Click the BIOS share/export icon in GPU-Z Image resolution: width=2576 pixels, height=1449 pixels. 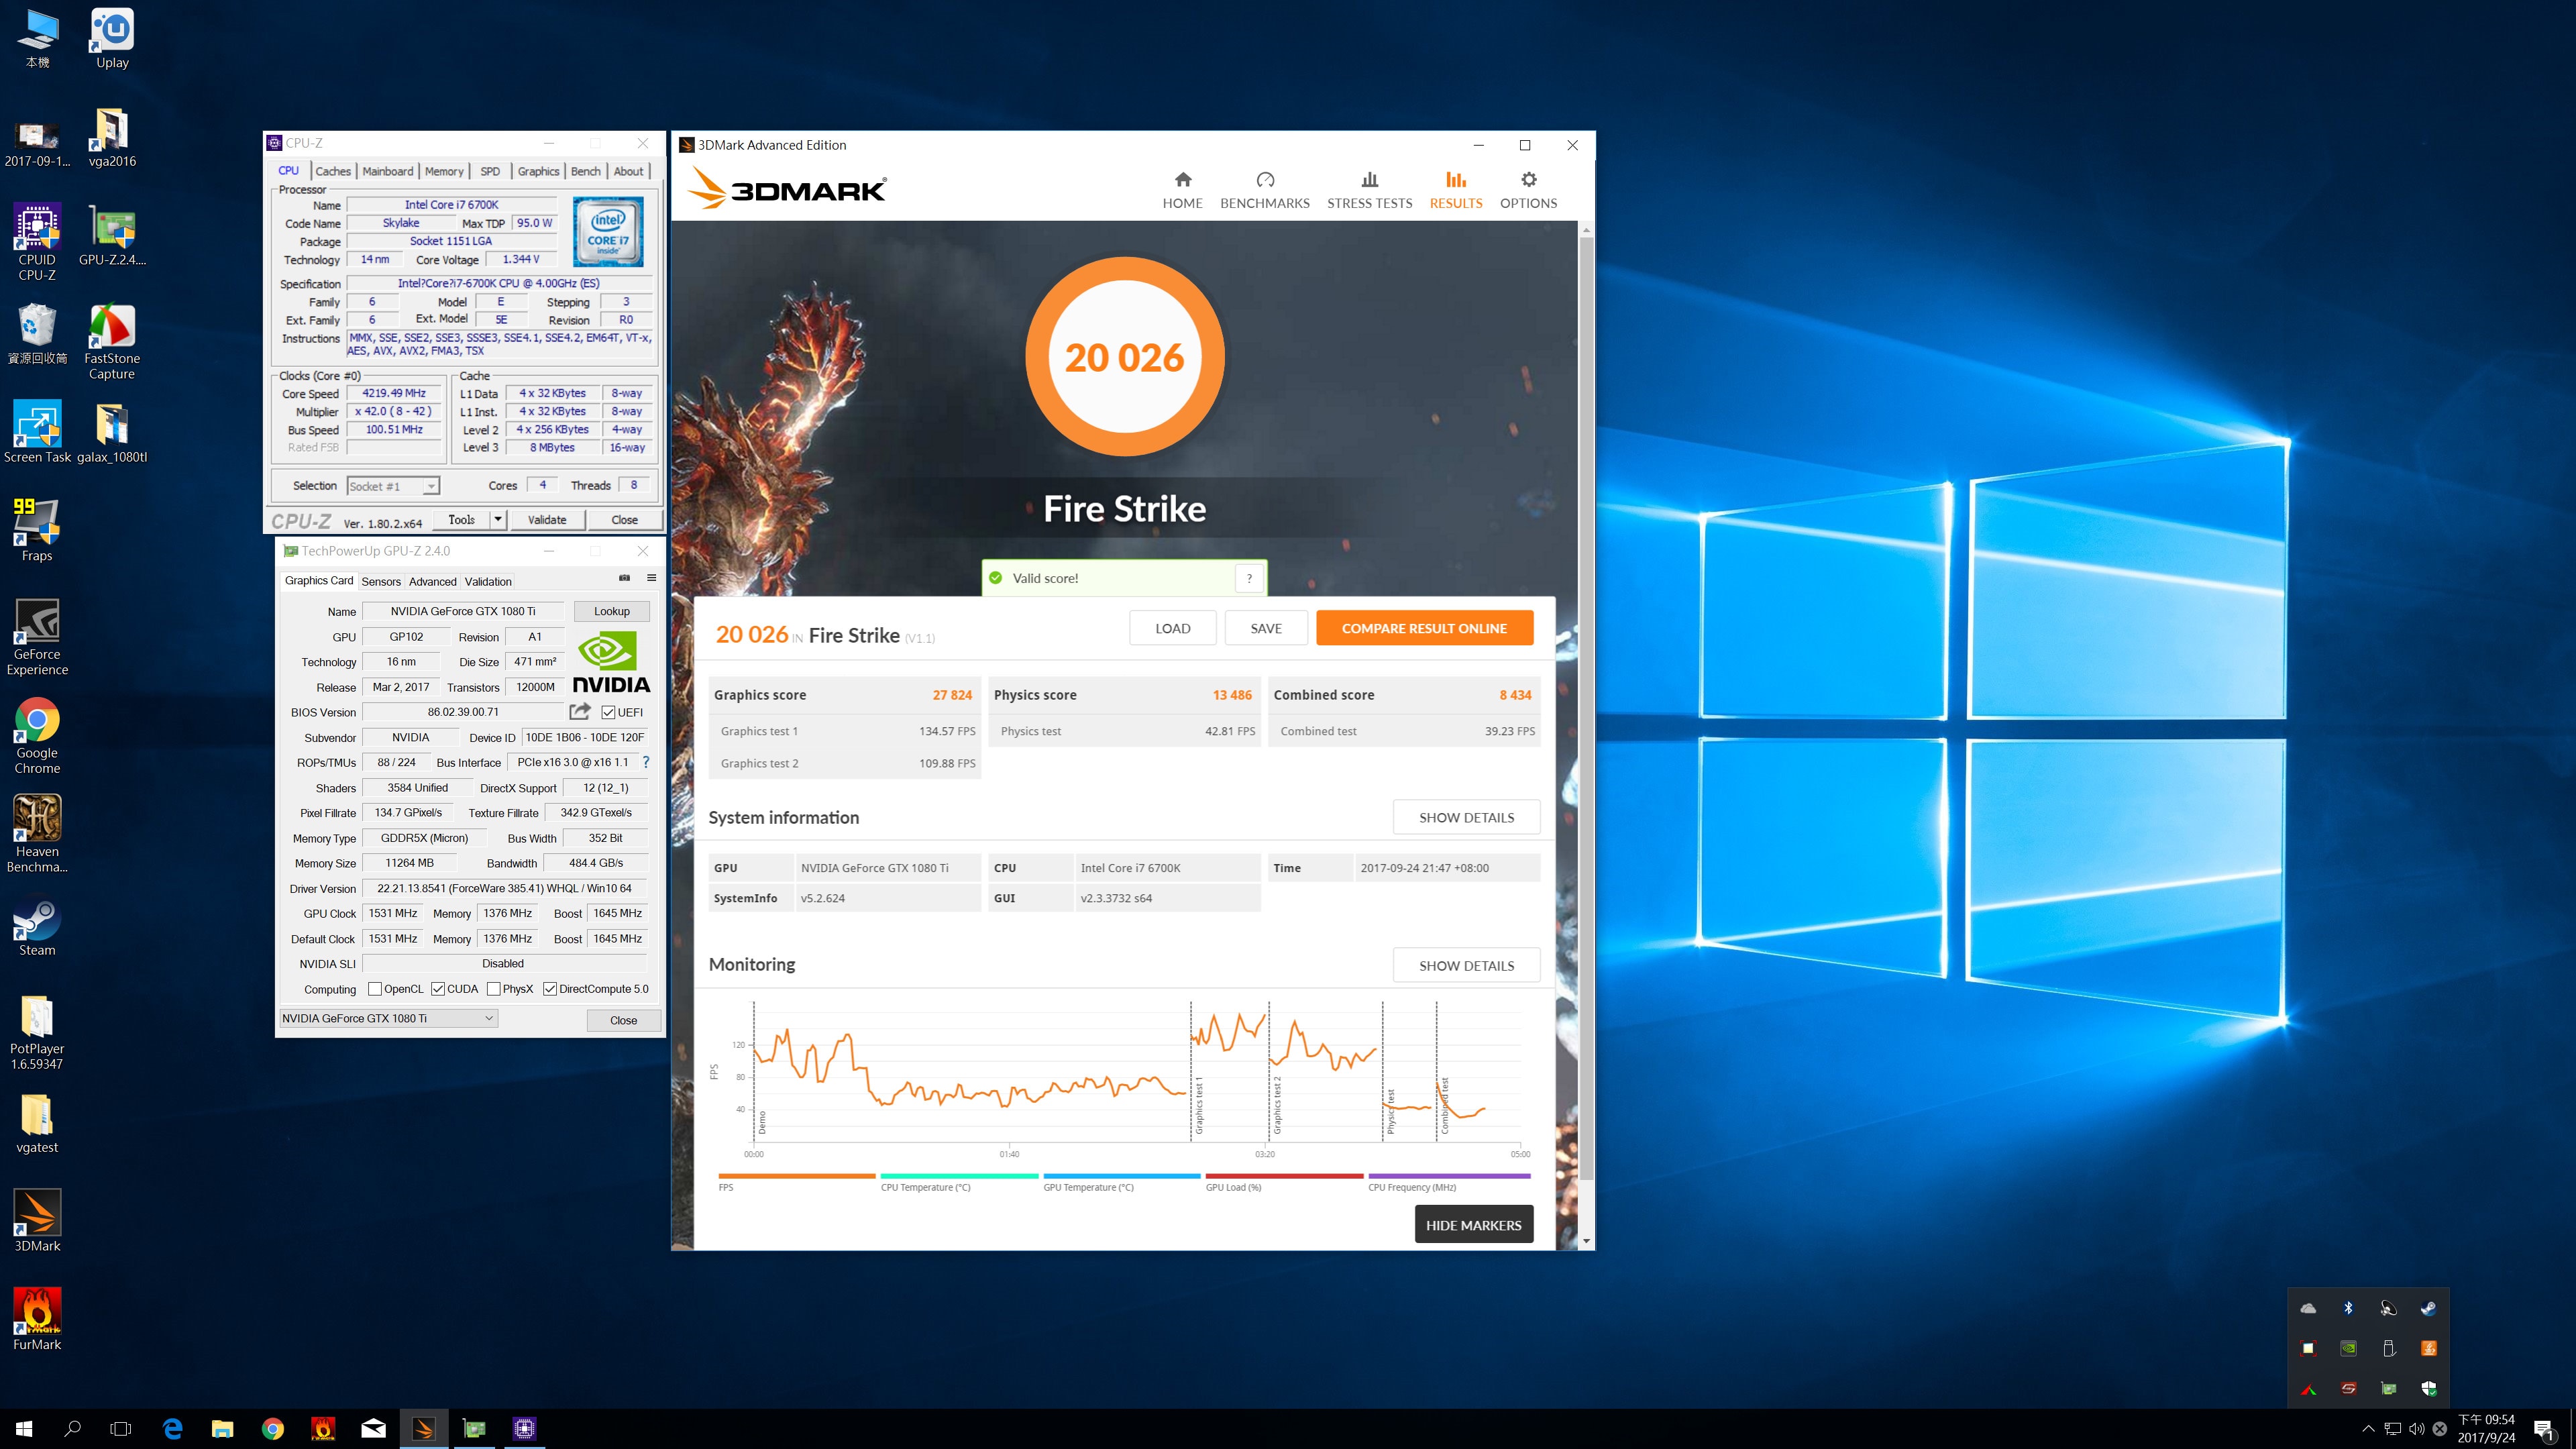580,711
